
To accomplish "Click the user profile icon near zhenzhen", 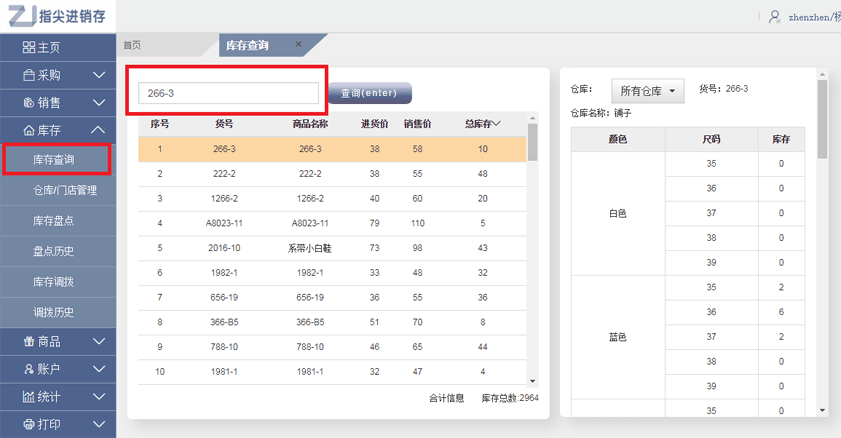I will click(774, 16).
